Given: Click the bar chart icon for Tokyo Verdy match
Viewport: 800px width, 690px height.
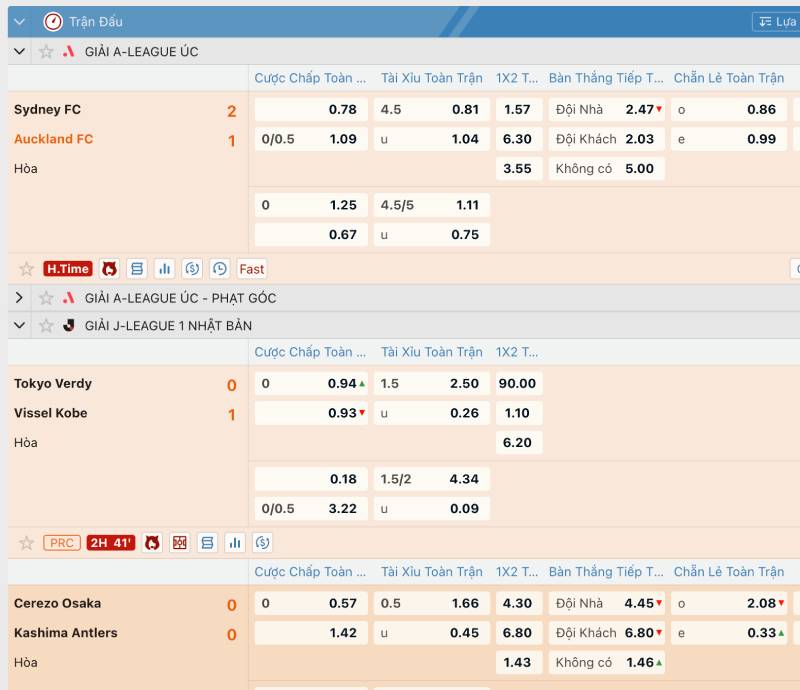Looking at the screenshot, I should tap(236, 543).
